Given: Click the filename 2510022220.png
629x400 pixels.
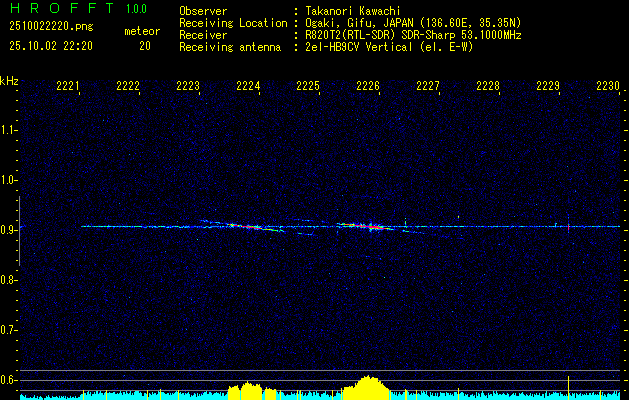Looking at the screenshot, I should pos(51,27).
